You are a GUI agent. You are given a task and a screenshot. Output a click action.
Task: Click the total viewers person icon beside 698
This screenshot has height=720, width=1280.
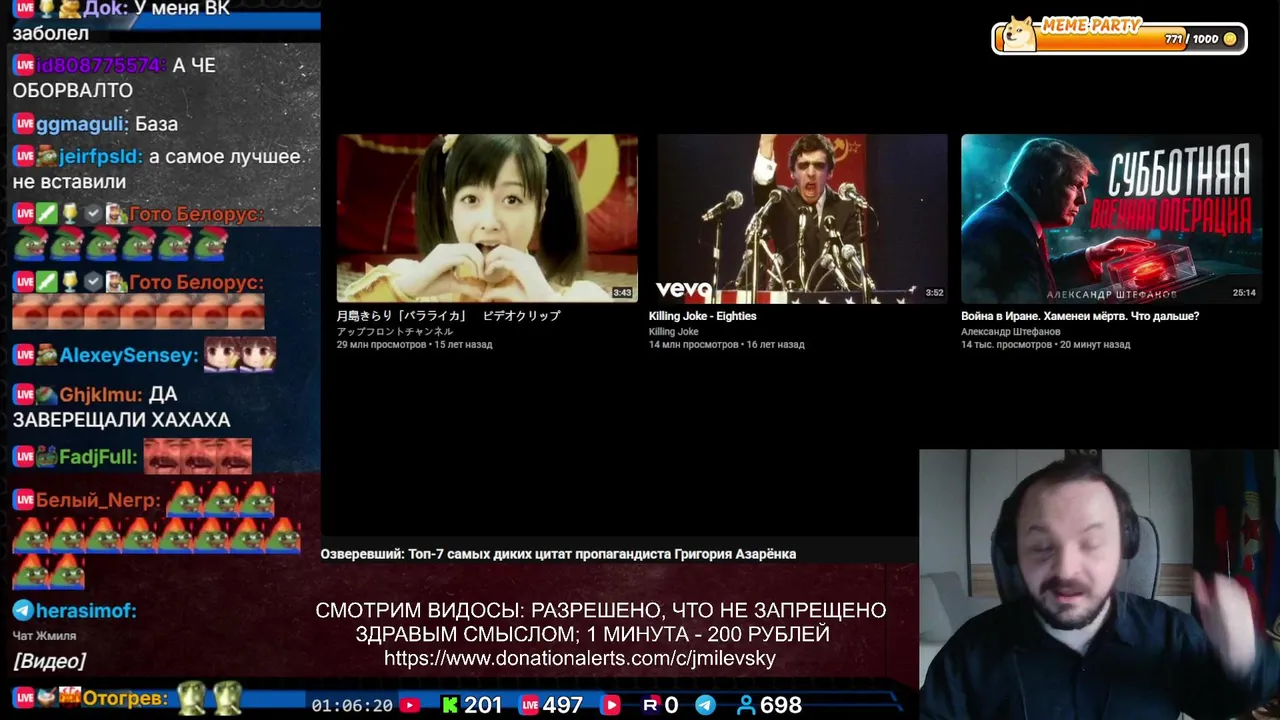click(745, 705)
